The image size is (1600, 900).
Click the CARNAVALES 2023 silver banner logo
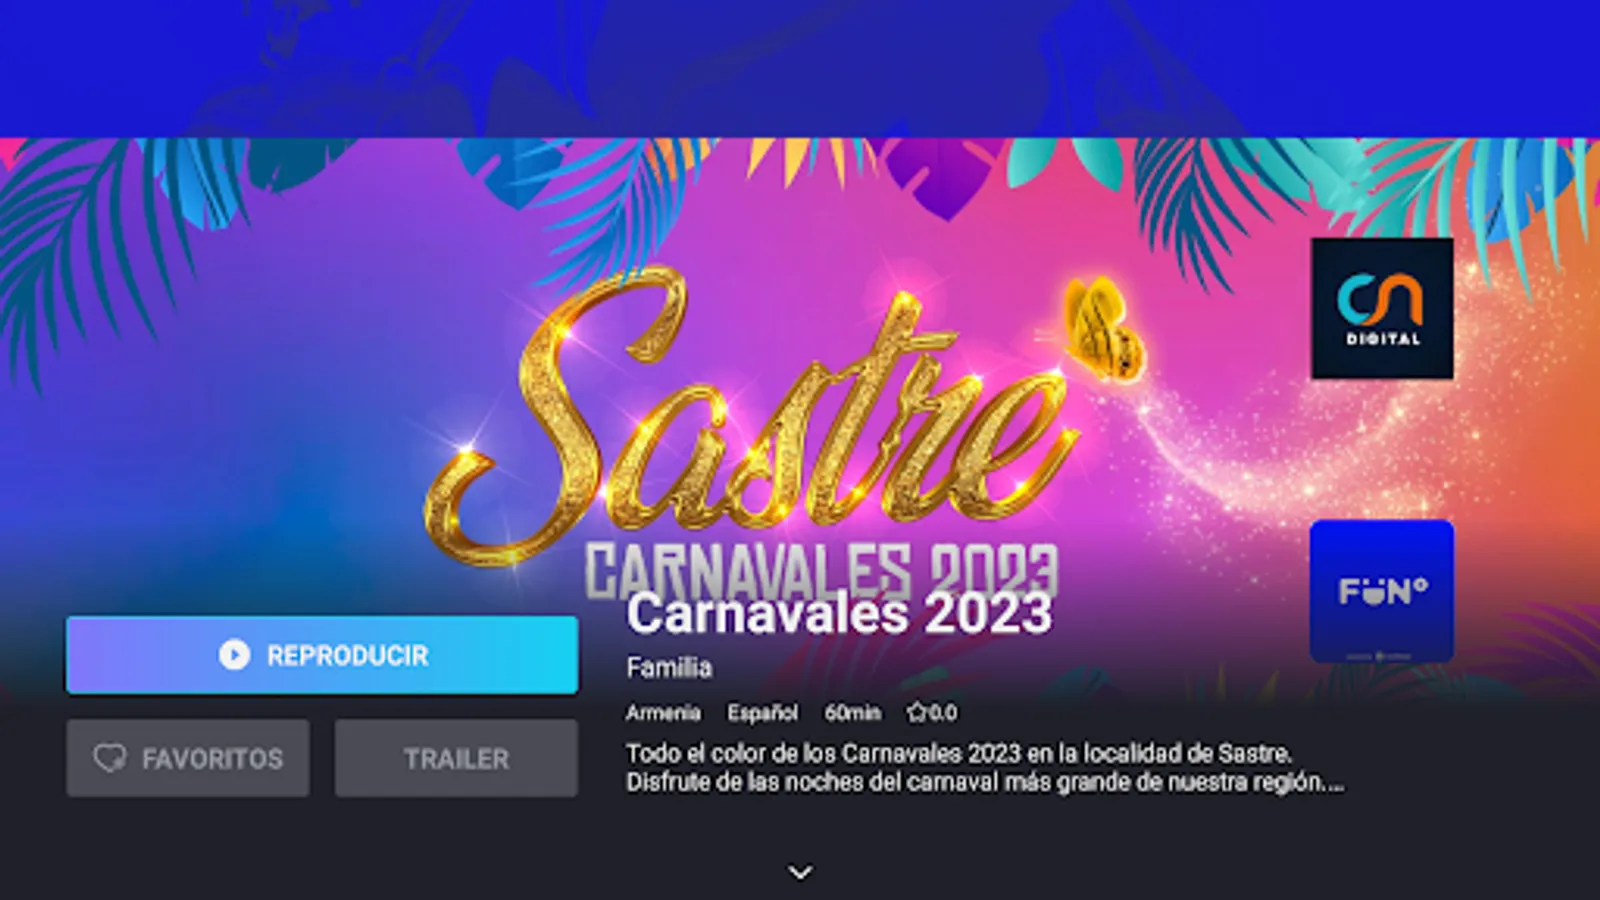click(x=821, y=570)
